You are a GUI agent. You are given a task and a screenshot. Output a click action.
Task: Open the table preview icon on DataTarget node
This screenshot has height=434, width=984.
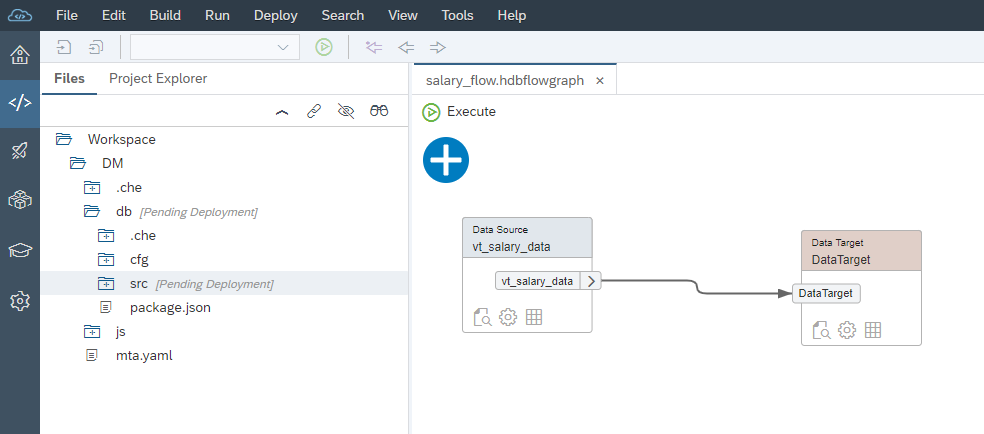(872, 330)
